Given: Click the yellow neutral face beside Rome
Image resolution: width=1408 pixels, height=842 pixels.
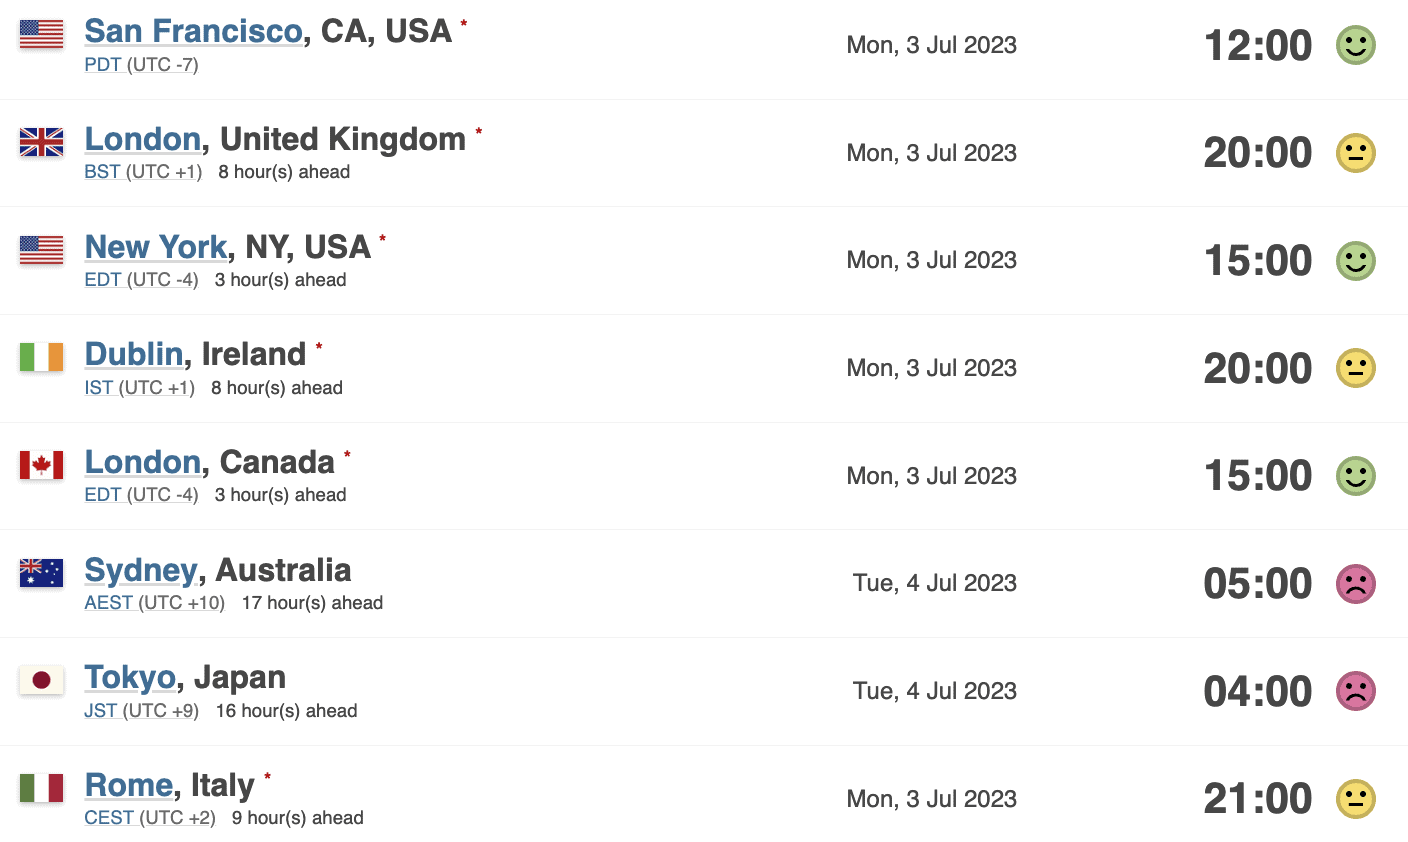Looking at the screenshot, I should coord(1356,799).
